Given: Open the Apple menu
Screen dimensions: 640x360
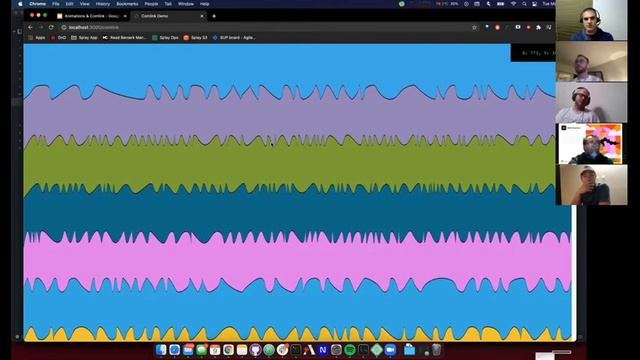Looking at the screenshot, I should pos(20,4).
